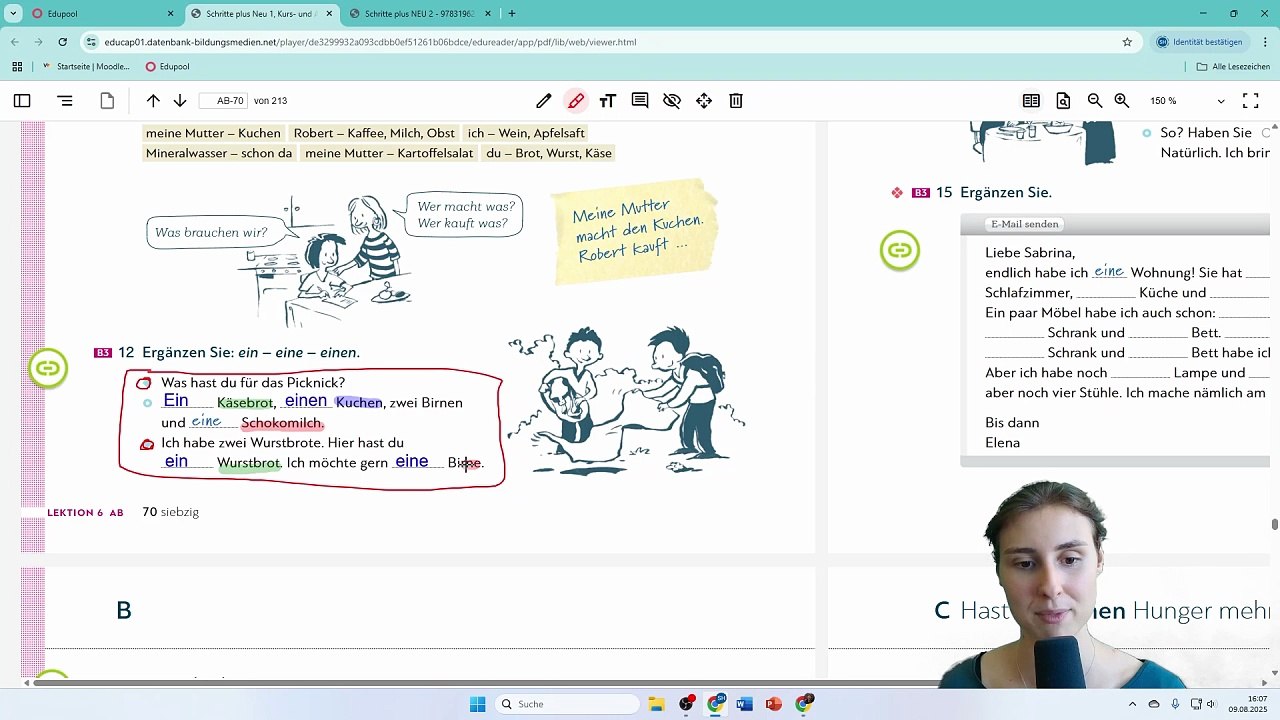Enter fullscreen mode
This screenshot has width=1280, height=720.
coord(1250,101)
